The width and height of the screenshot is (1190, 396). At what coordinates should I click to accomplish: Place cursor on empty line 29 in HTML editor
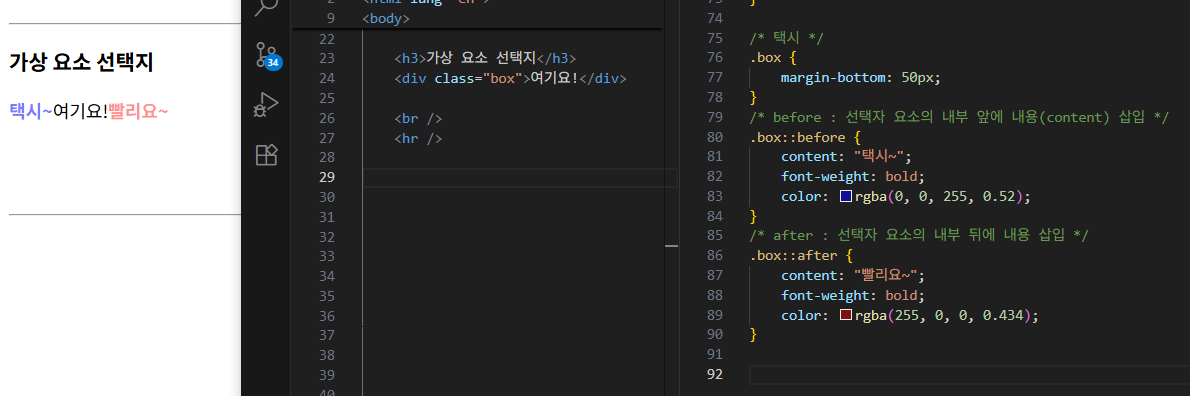coord(520,177)
